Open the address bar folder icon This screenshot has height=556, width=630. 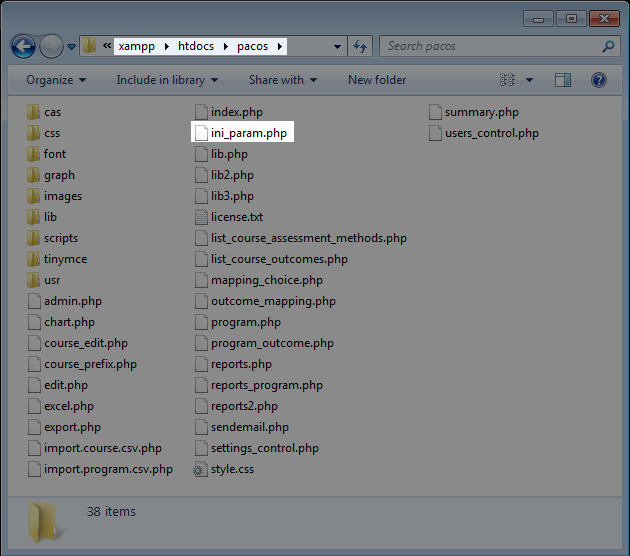[89, 46]
